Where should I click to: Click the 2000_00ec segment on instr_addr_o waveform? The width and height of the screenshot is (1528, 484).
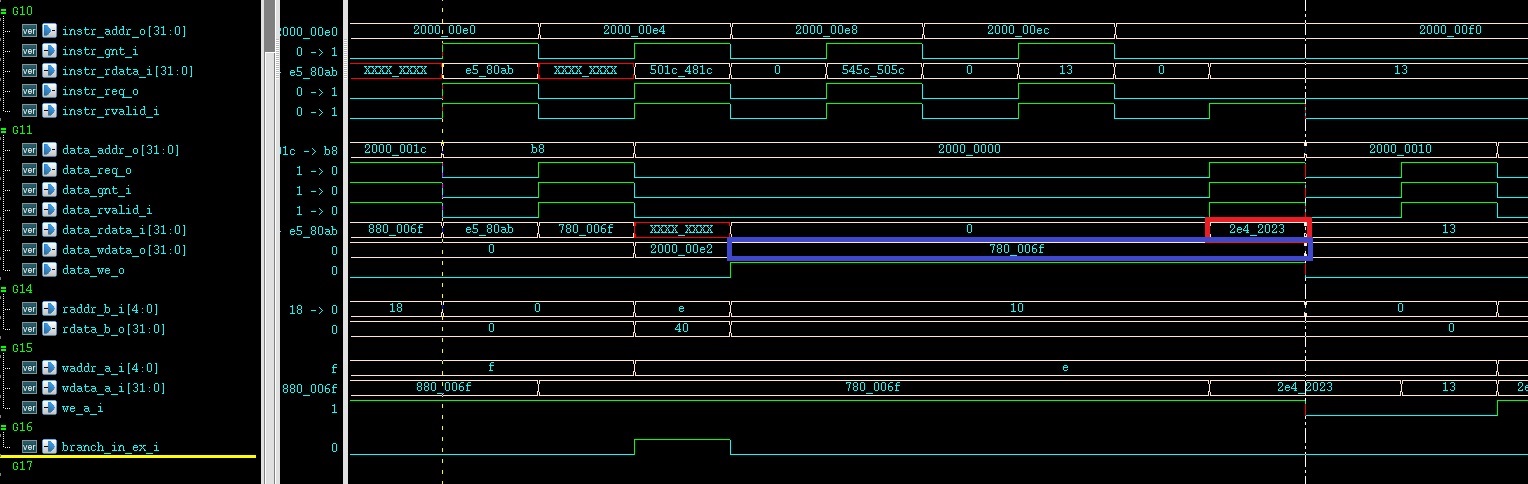coord(1018,31)
